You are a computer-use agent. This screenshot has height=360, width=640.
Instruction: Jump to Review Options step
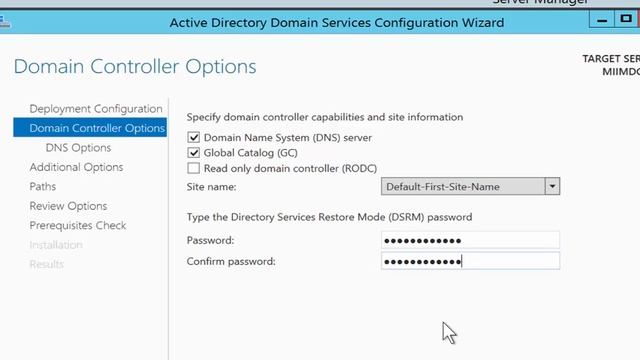pyautogui.click(x=68, y=206)
